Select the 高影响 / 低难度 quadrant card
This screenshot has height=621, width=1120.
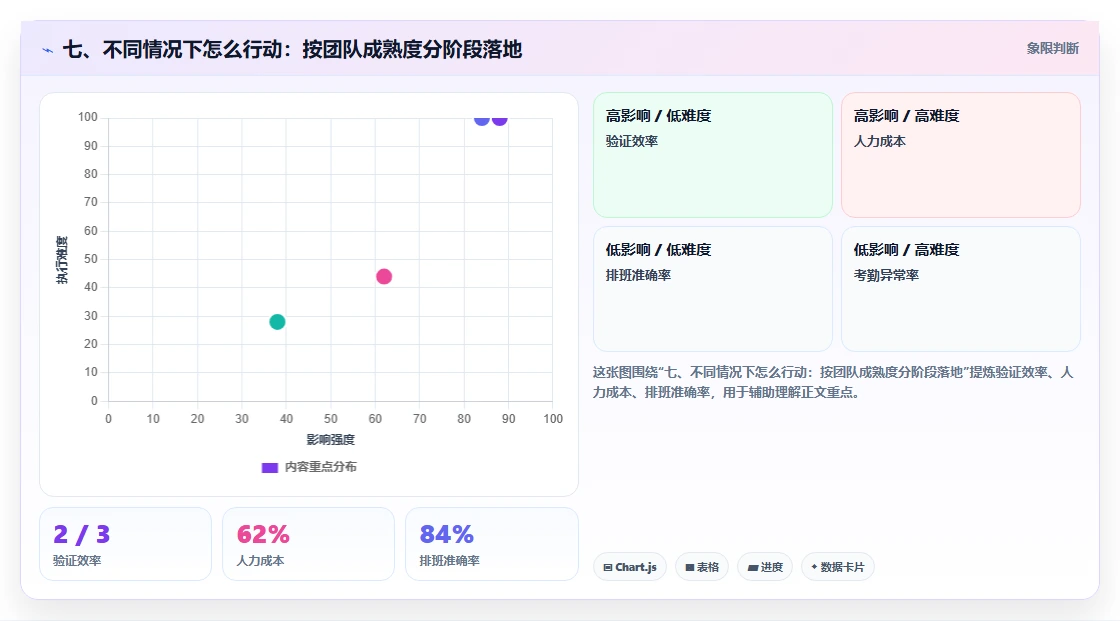pyautogui.click(x=713, y=155)
